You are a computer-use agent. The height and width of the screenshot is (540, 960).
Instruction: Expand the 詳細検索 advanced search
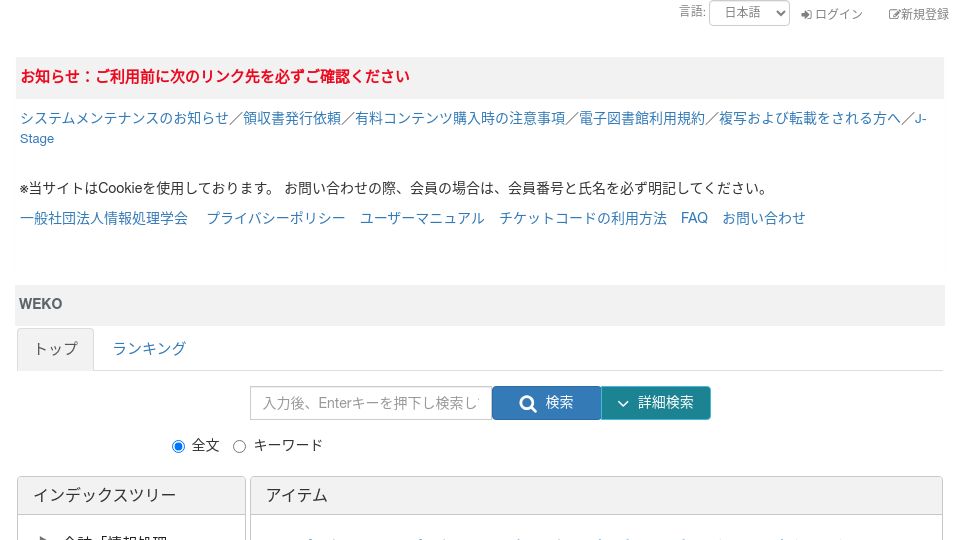[x=656, y=403]
